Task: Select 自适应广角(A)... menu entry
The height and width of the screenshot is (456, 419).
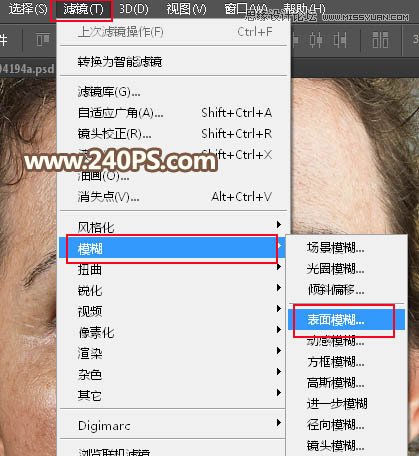Action: point(173,113)
